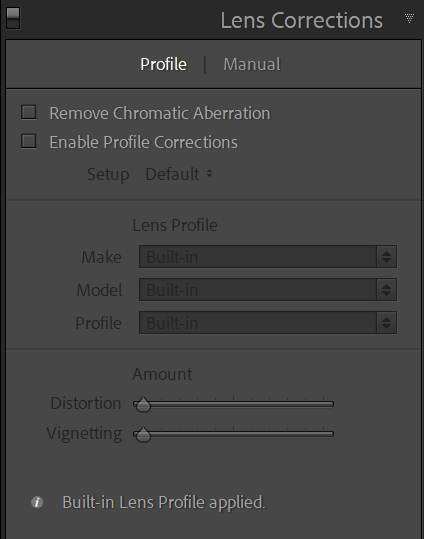Switch to the Manual tab
Screen dimensions: 424x539
coord(252,64)
